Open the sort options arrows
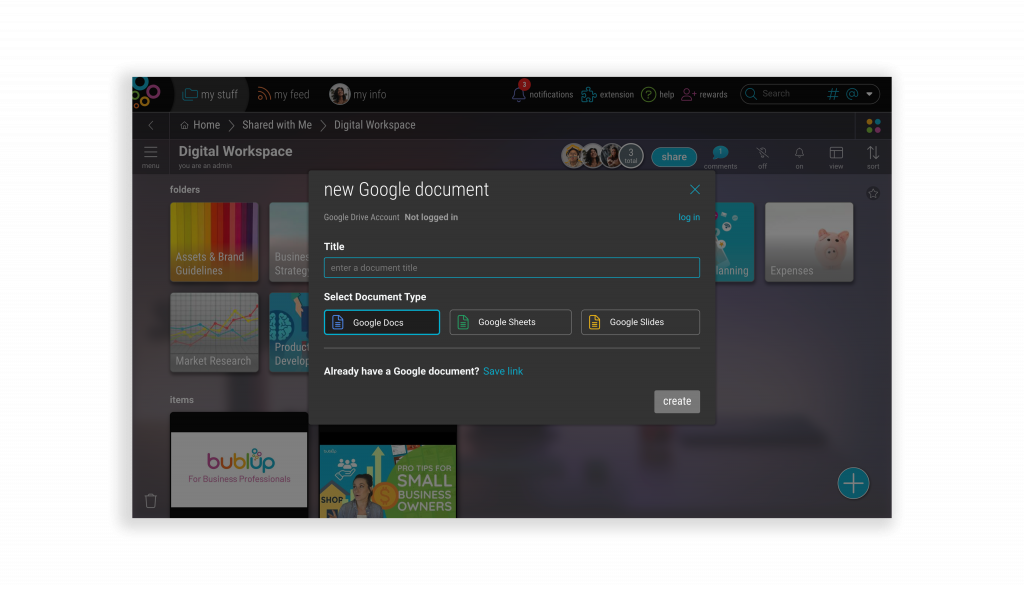Viewport: 1024px width, 595px height. coord(873,153)
